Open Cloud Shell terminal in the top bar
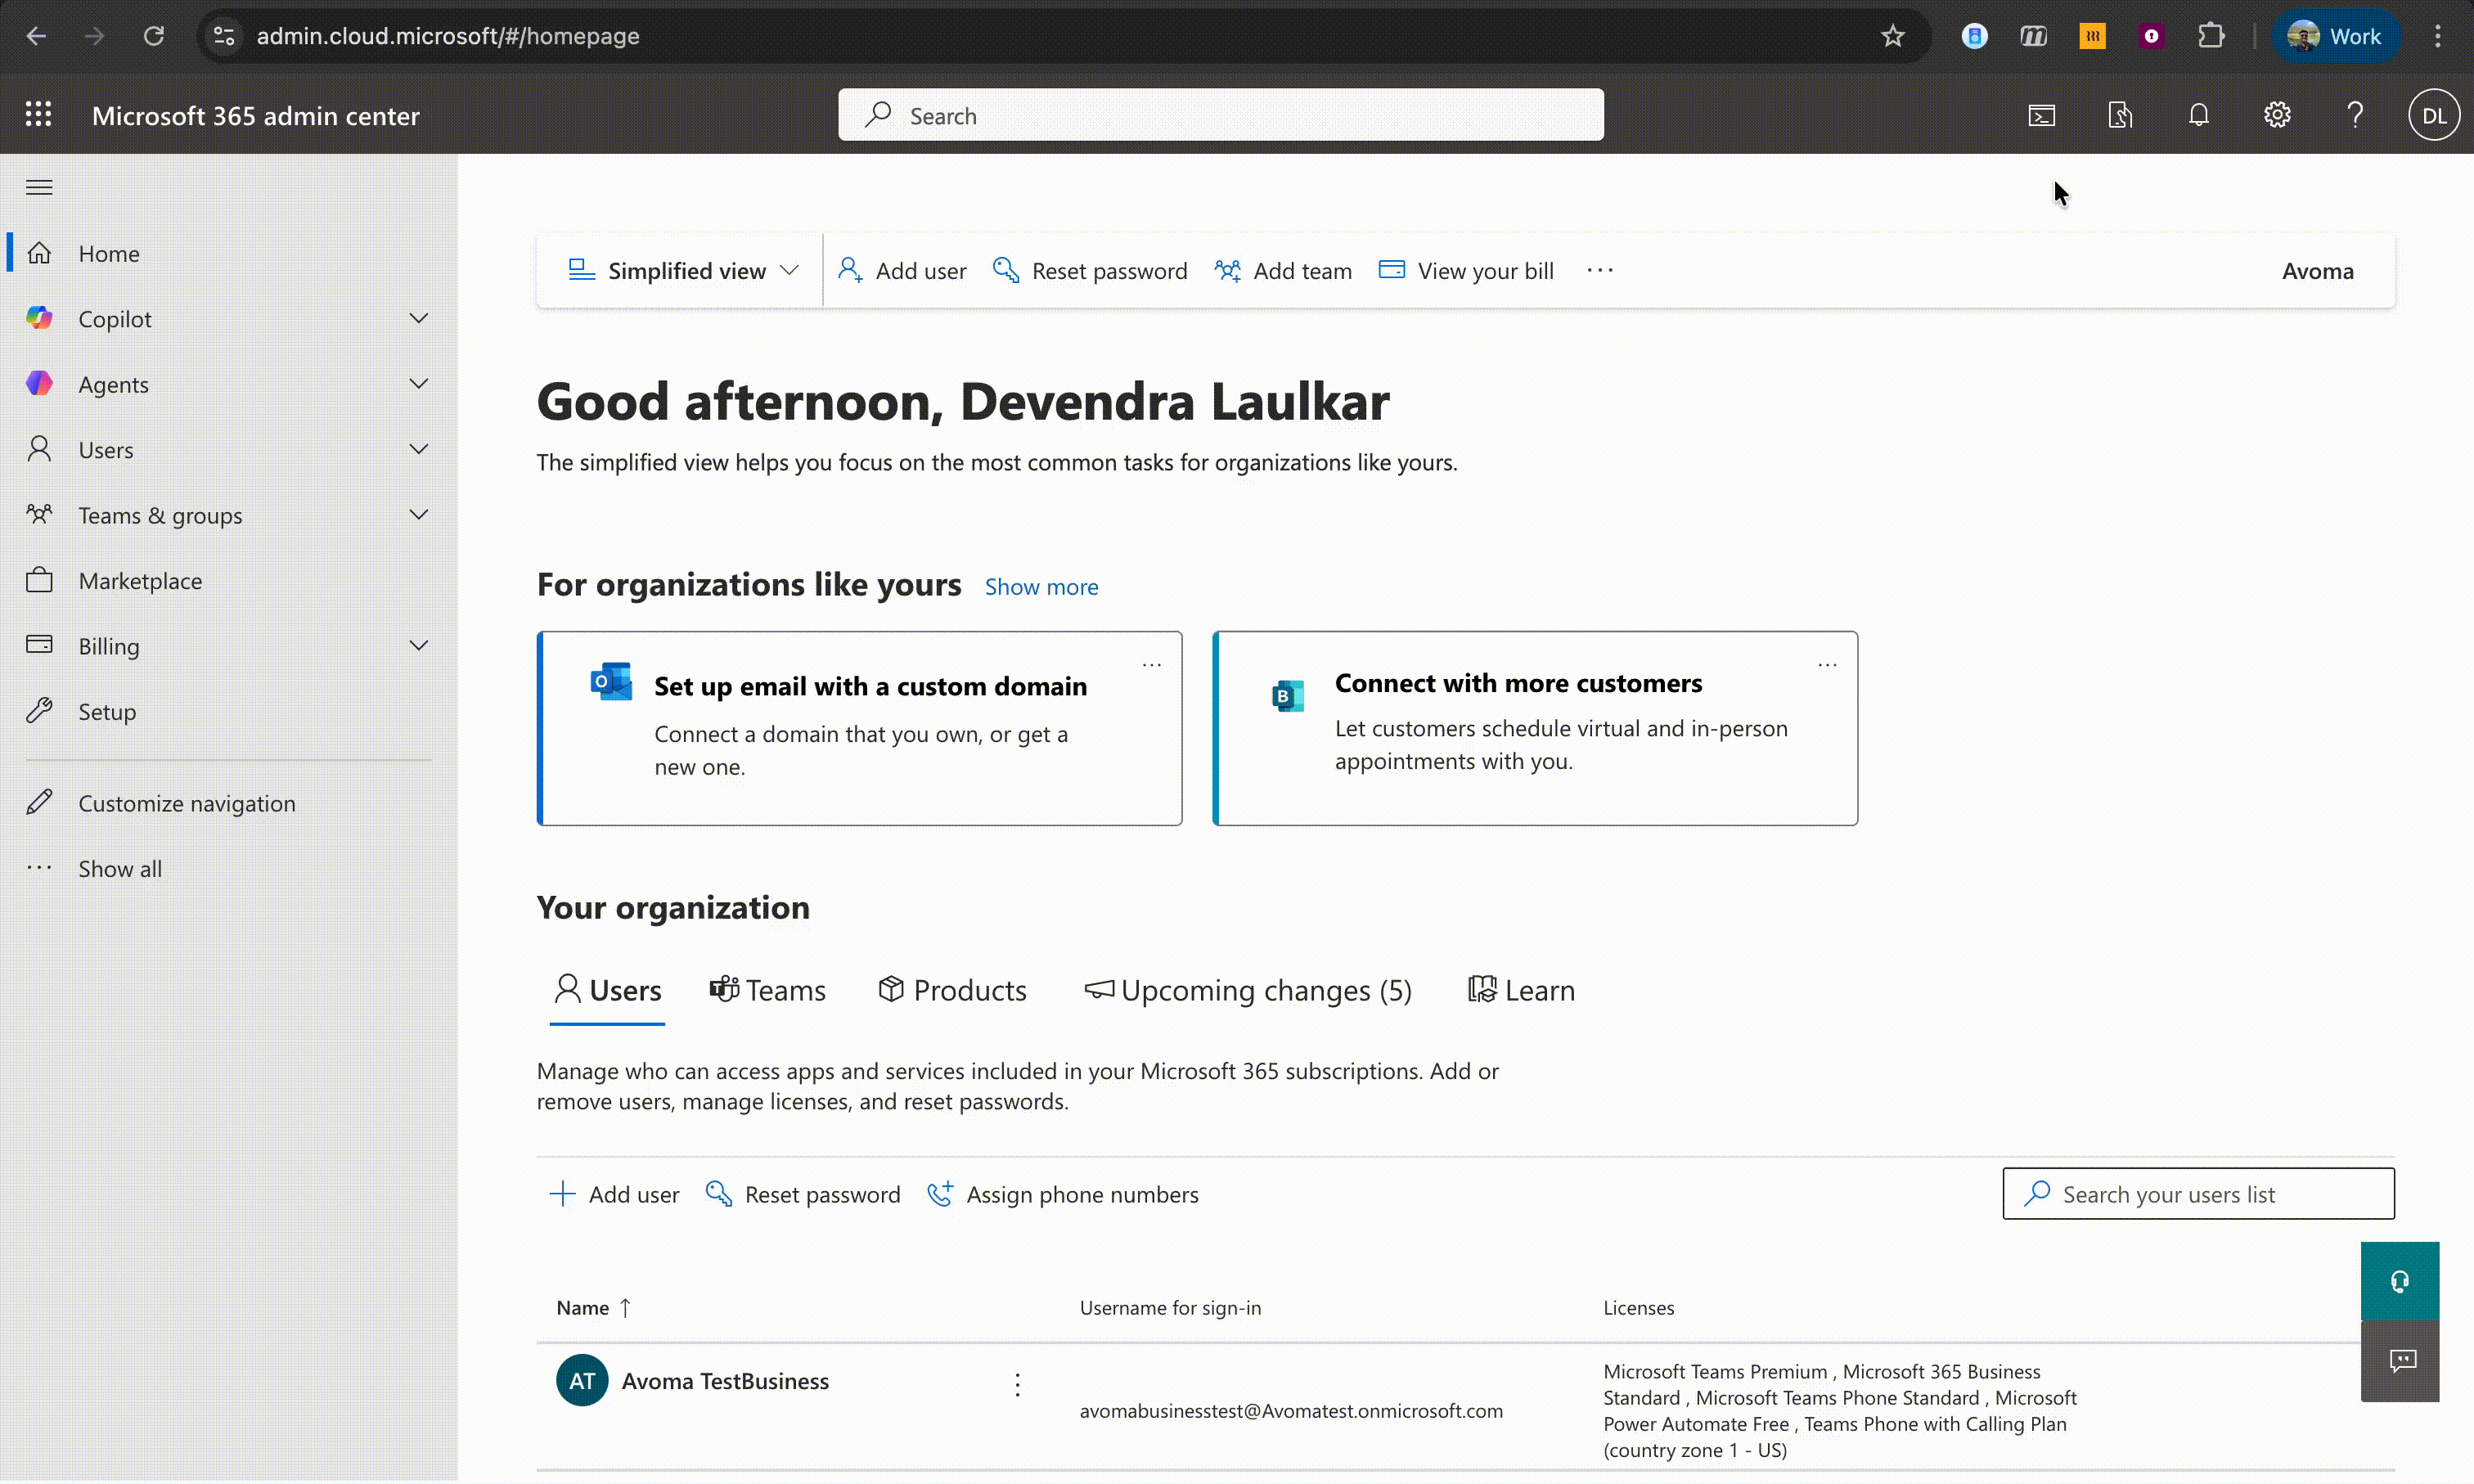This screenshot has height=1484, width=2474. (x=2041, y=114)
